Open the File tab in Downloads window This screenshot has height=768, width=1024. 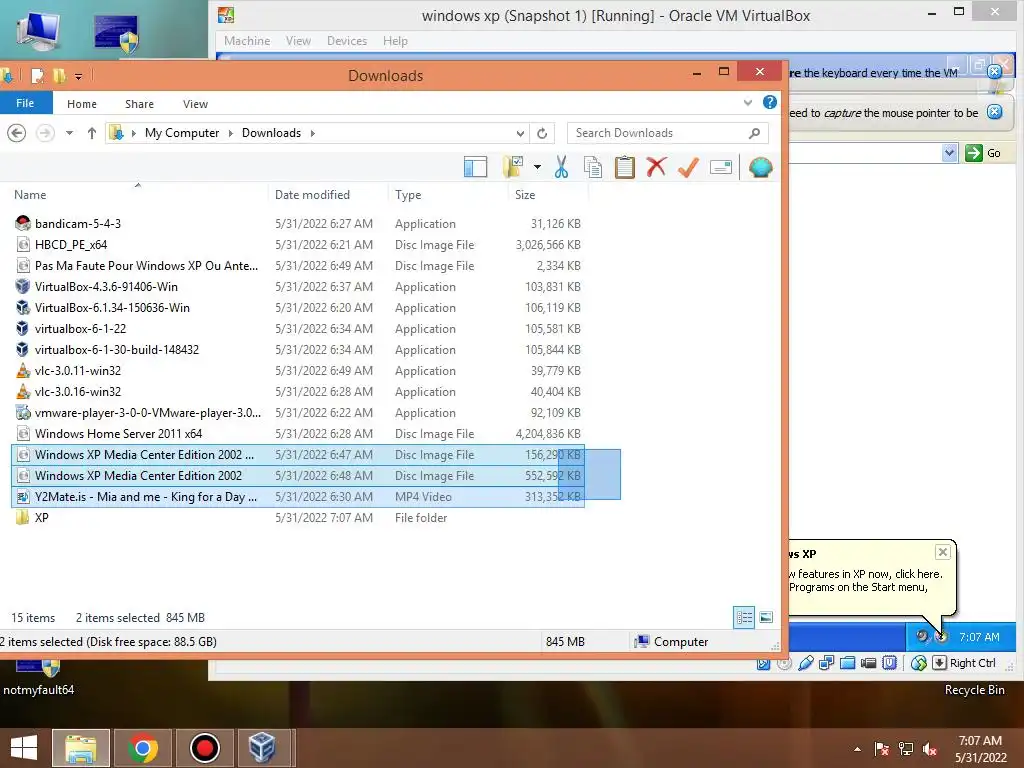(x=25, y=103)
